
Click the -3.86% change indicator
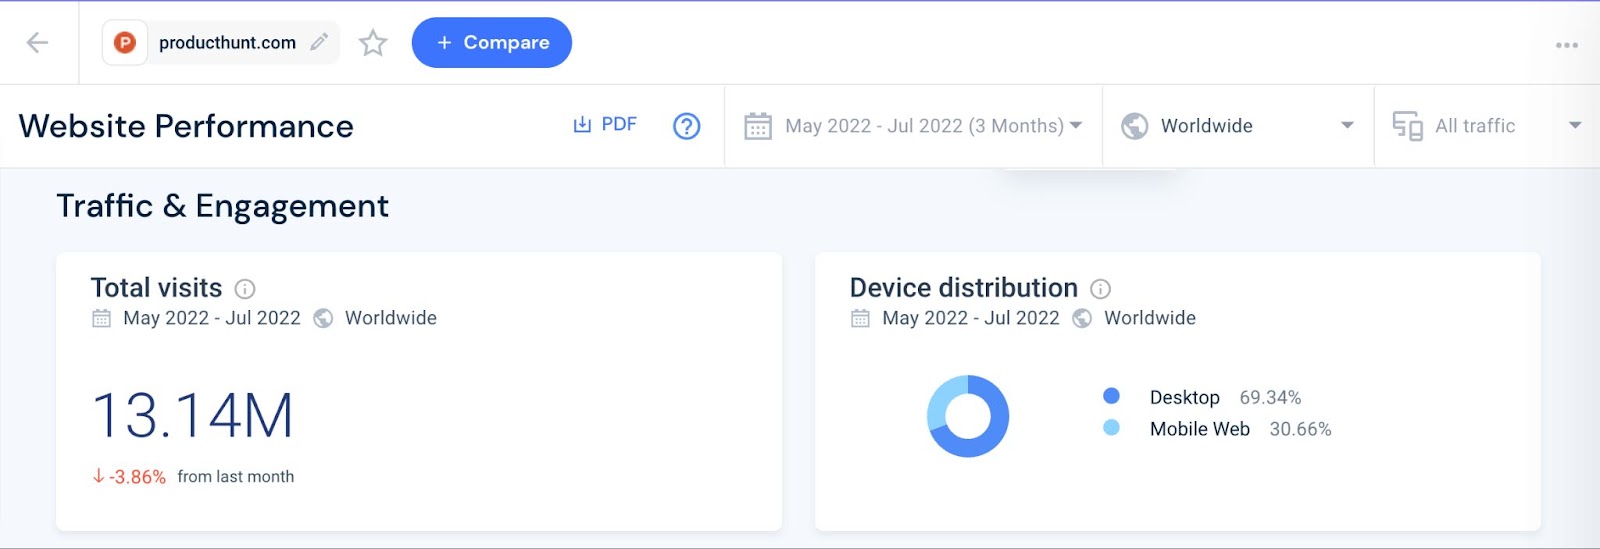(x=129, y=477)
